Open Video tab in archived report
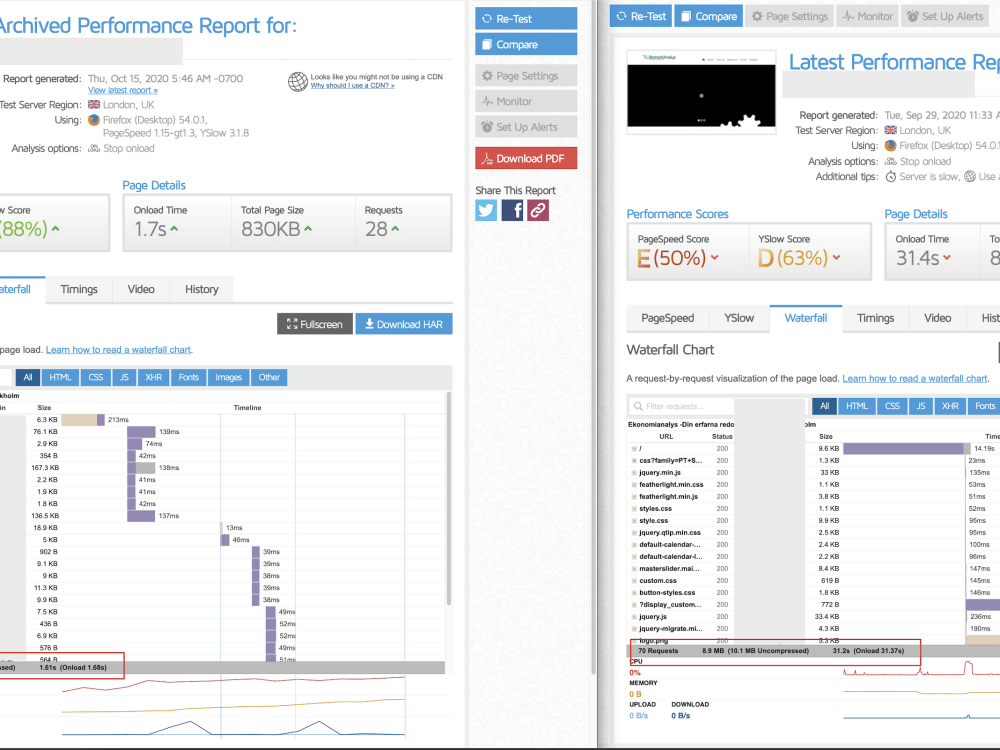This screenshot has width=1000, height=750. [x=141, y=290]
